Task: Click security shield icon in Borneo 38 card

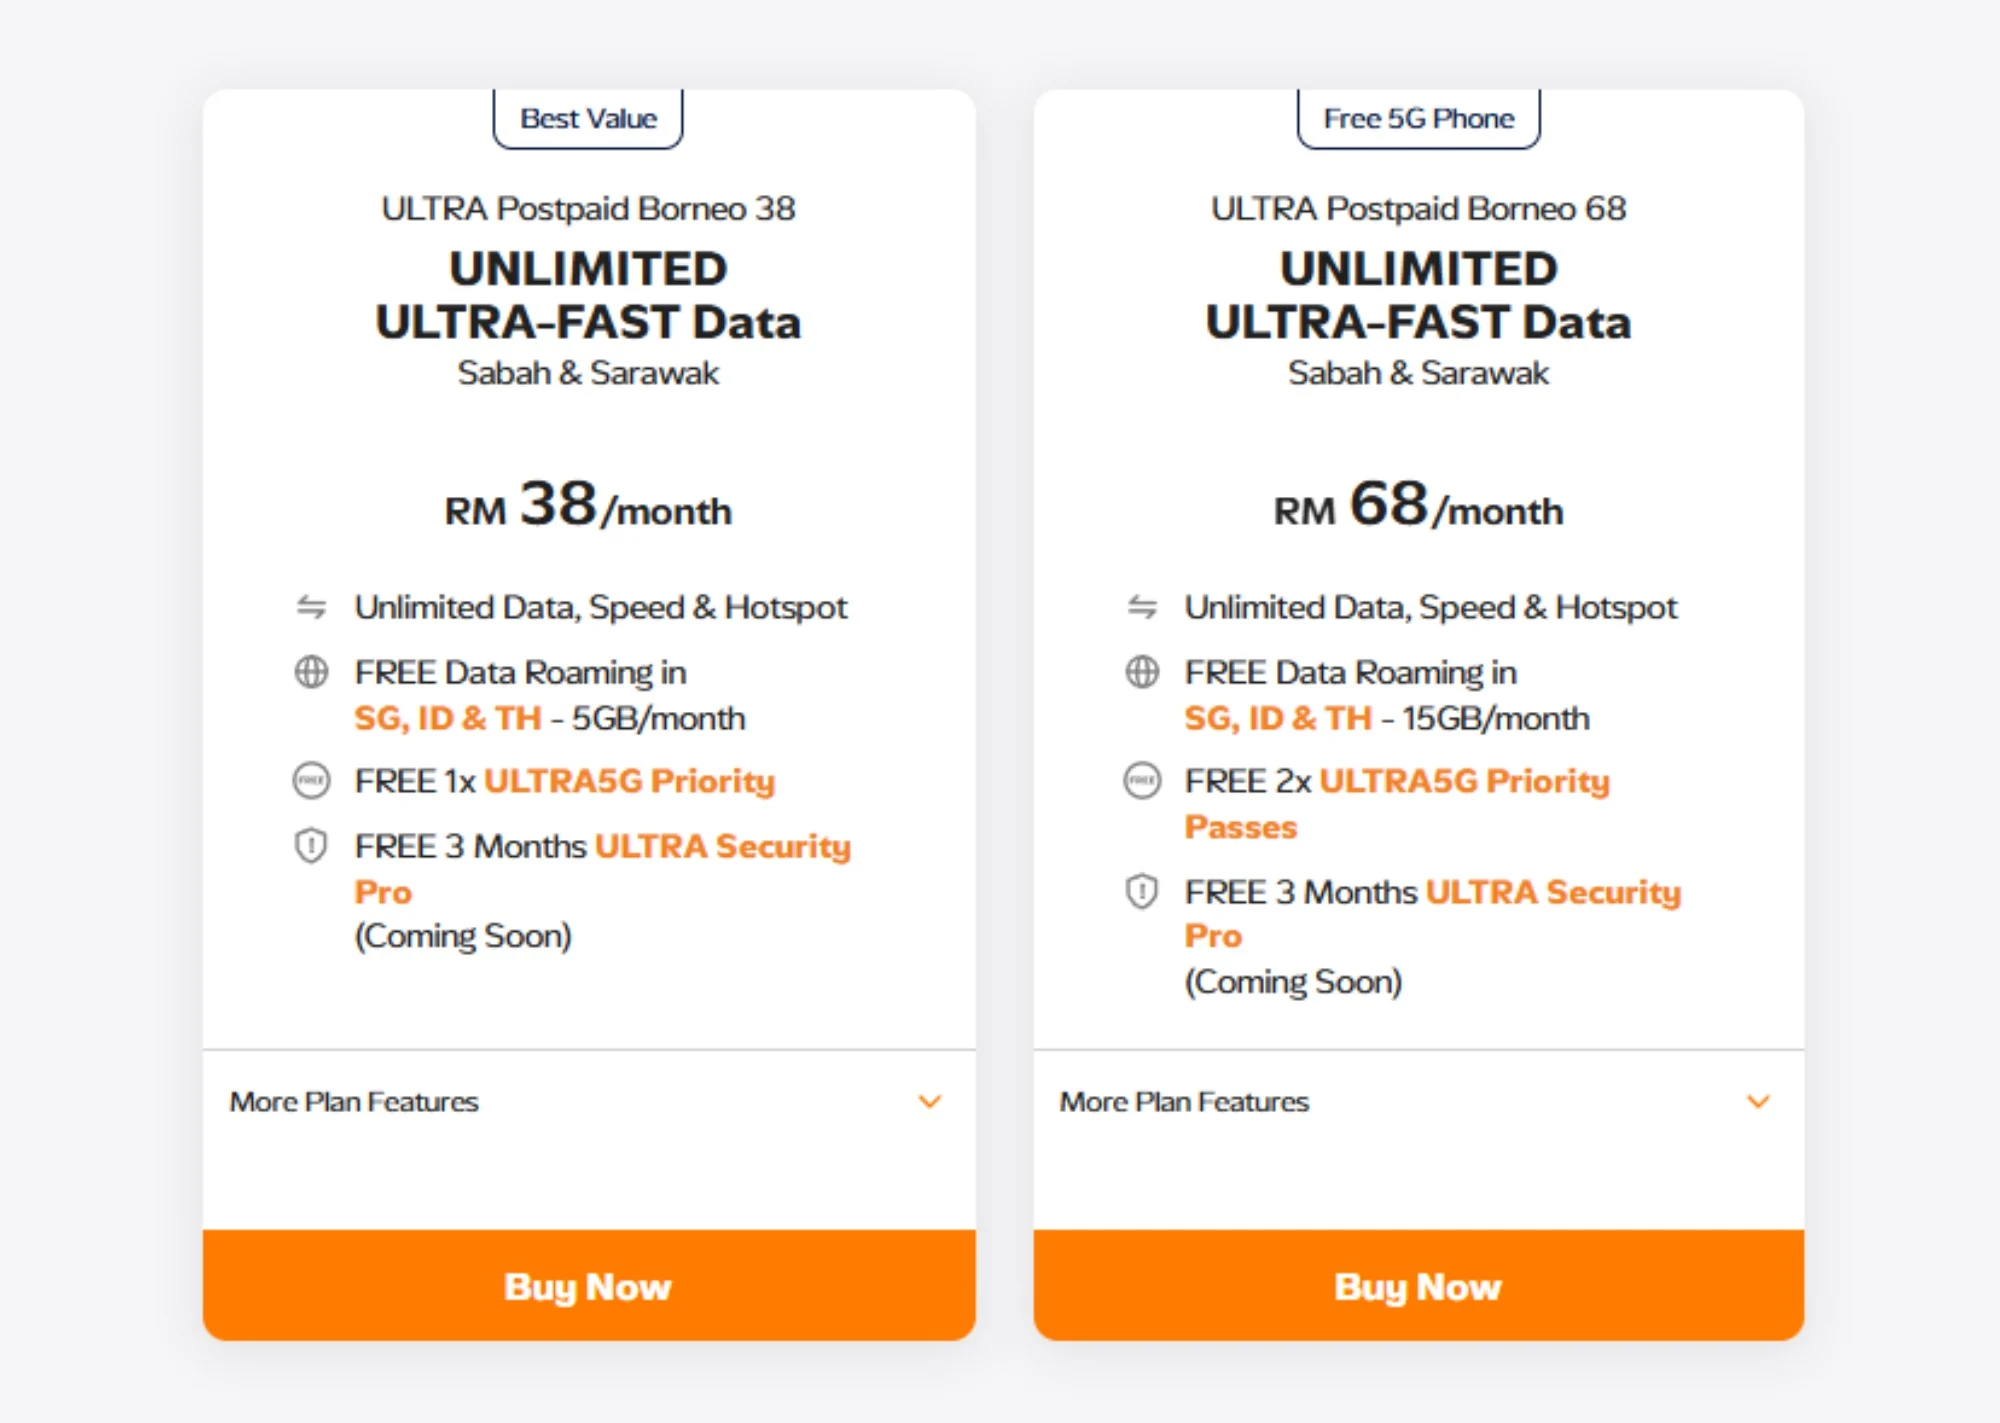Action: [311, 846]
